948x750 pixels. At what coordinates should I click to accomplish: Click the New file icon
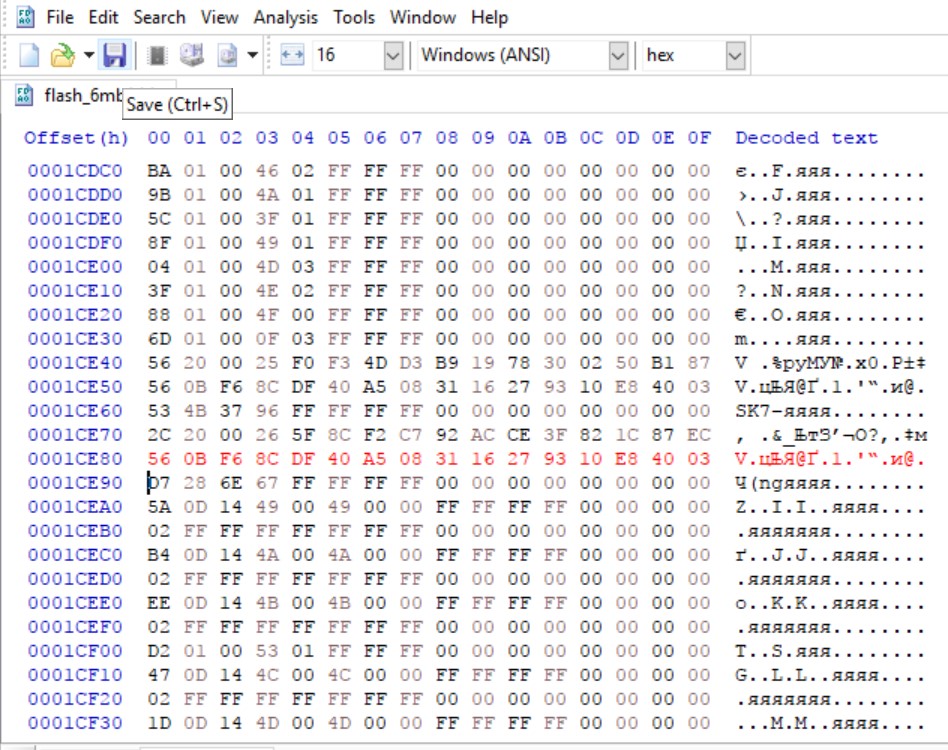pos(29,55)
